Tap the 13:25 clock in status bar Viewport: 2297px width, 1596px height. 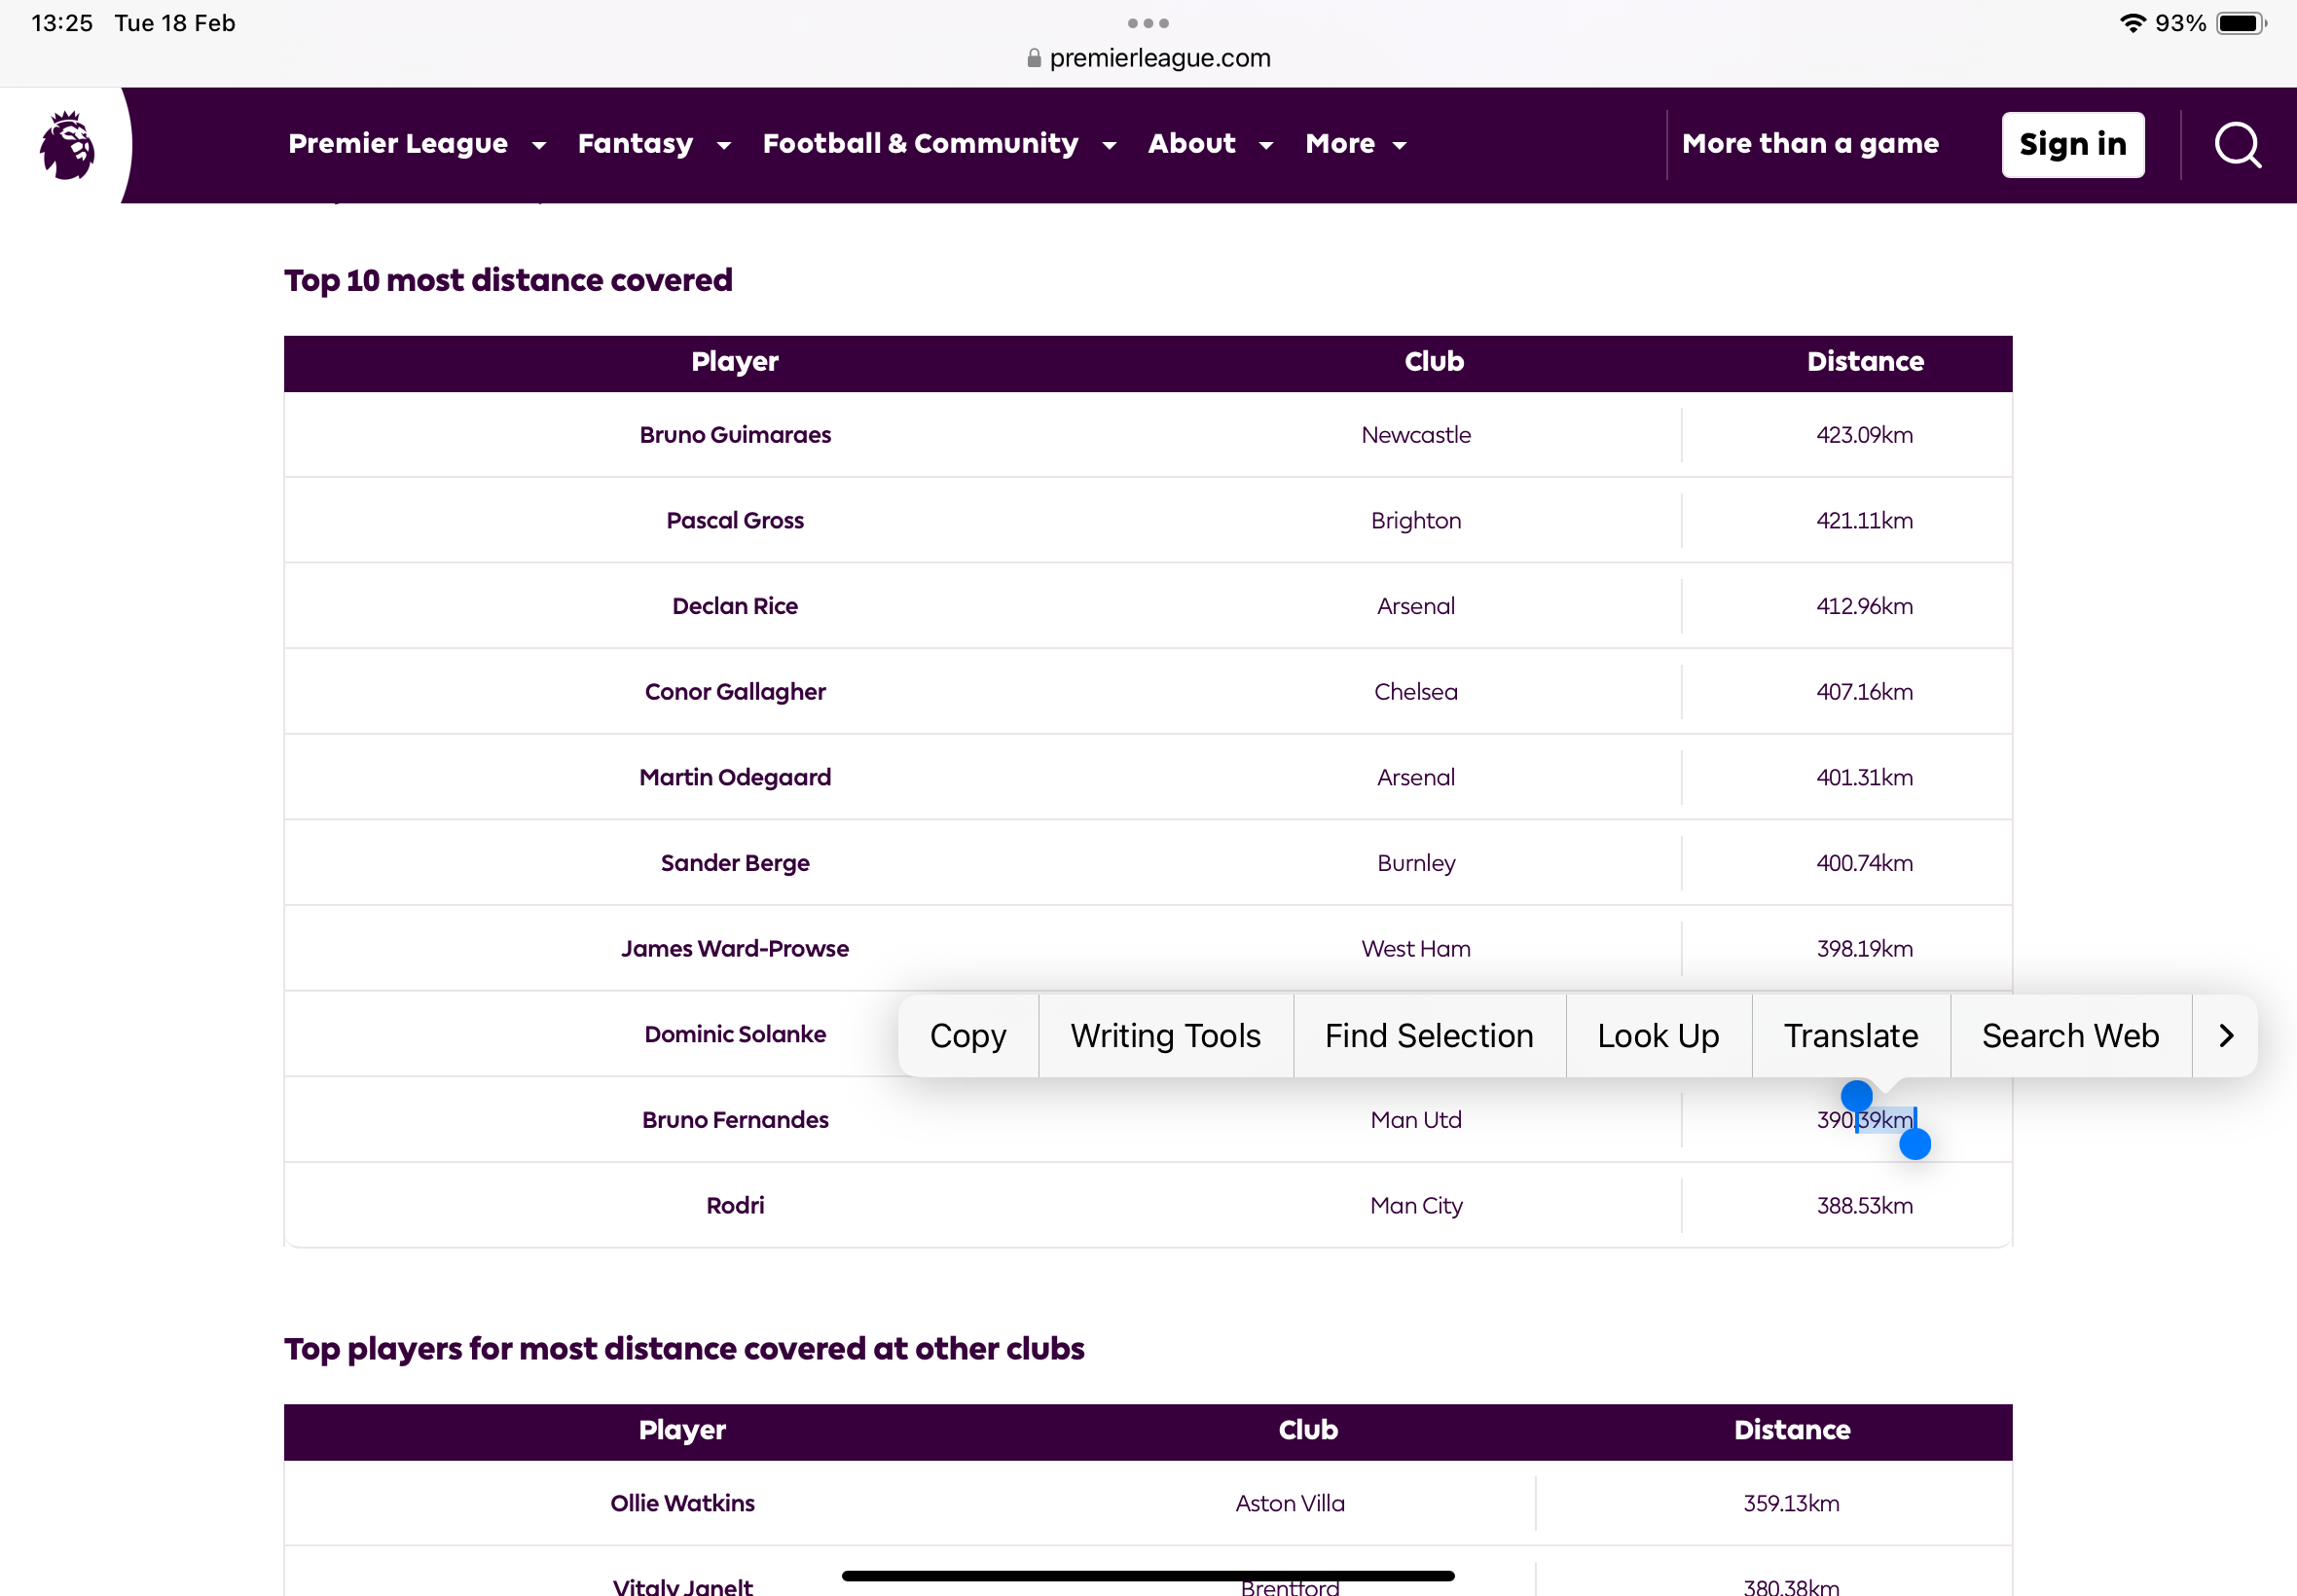click(62, 23)
